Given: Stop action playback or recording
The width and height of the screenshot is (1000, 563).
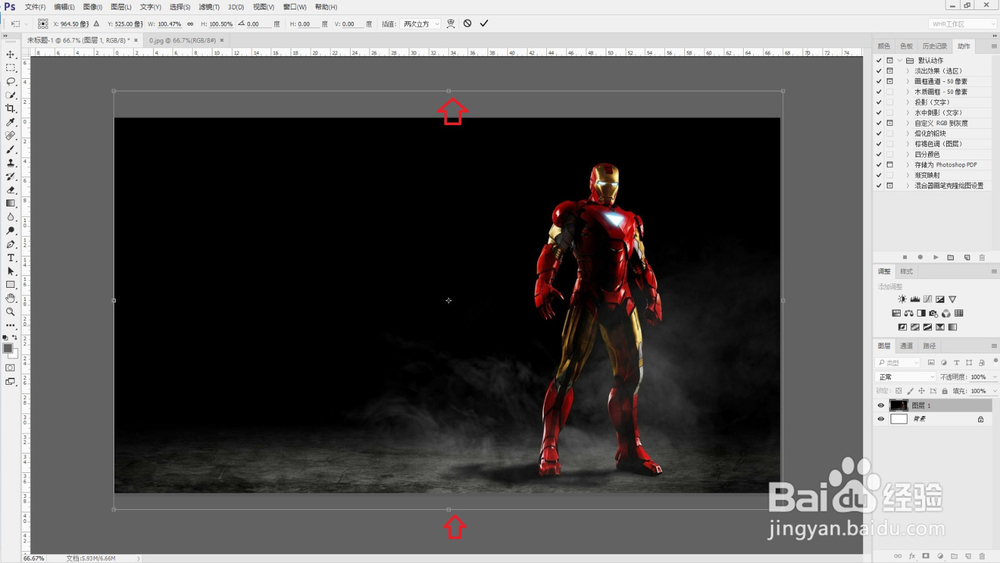Looking at the screenshot, I should [904, 257].
